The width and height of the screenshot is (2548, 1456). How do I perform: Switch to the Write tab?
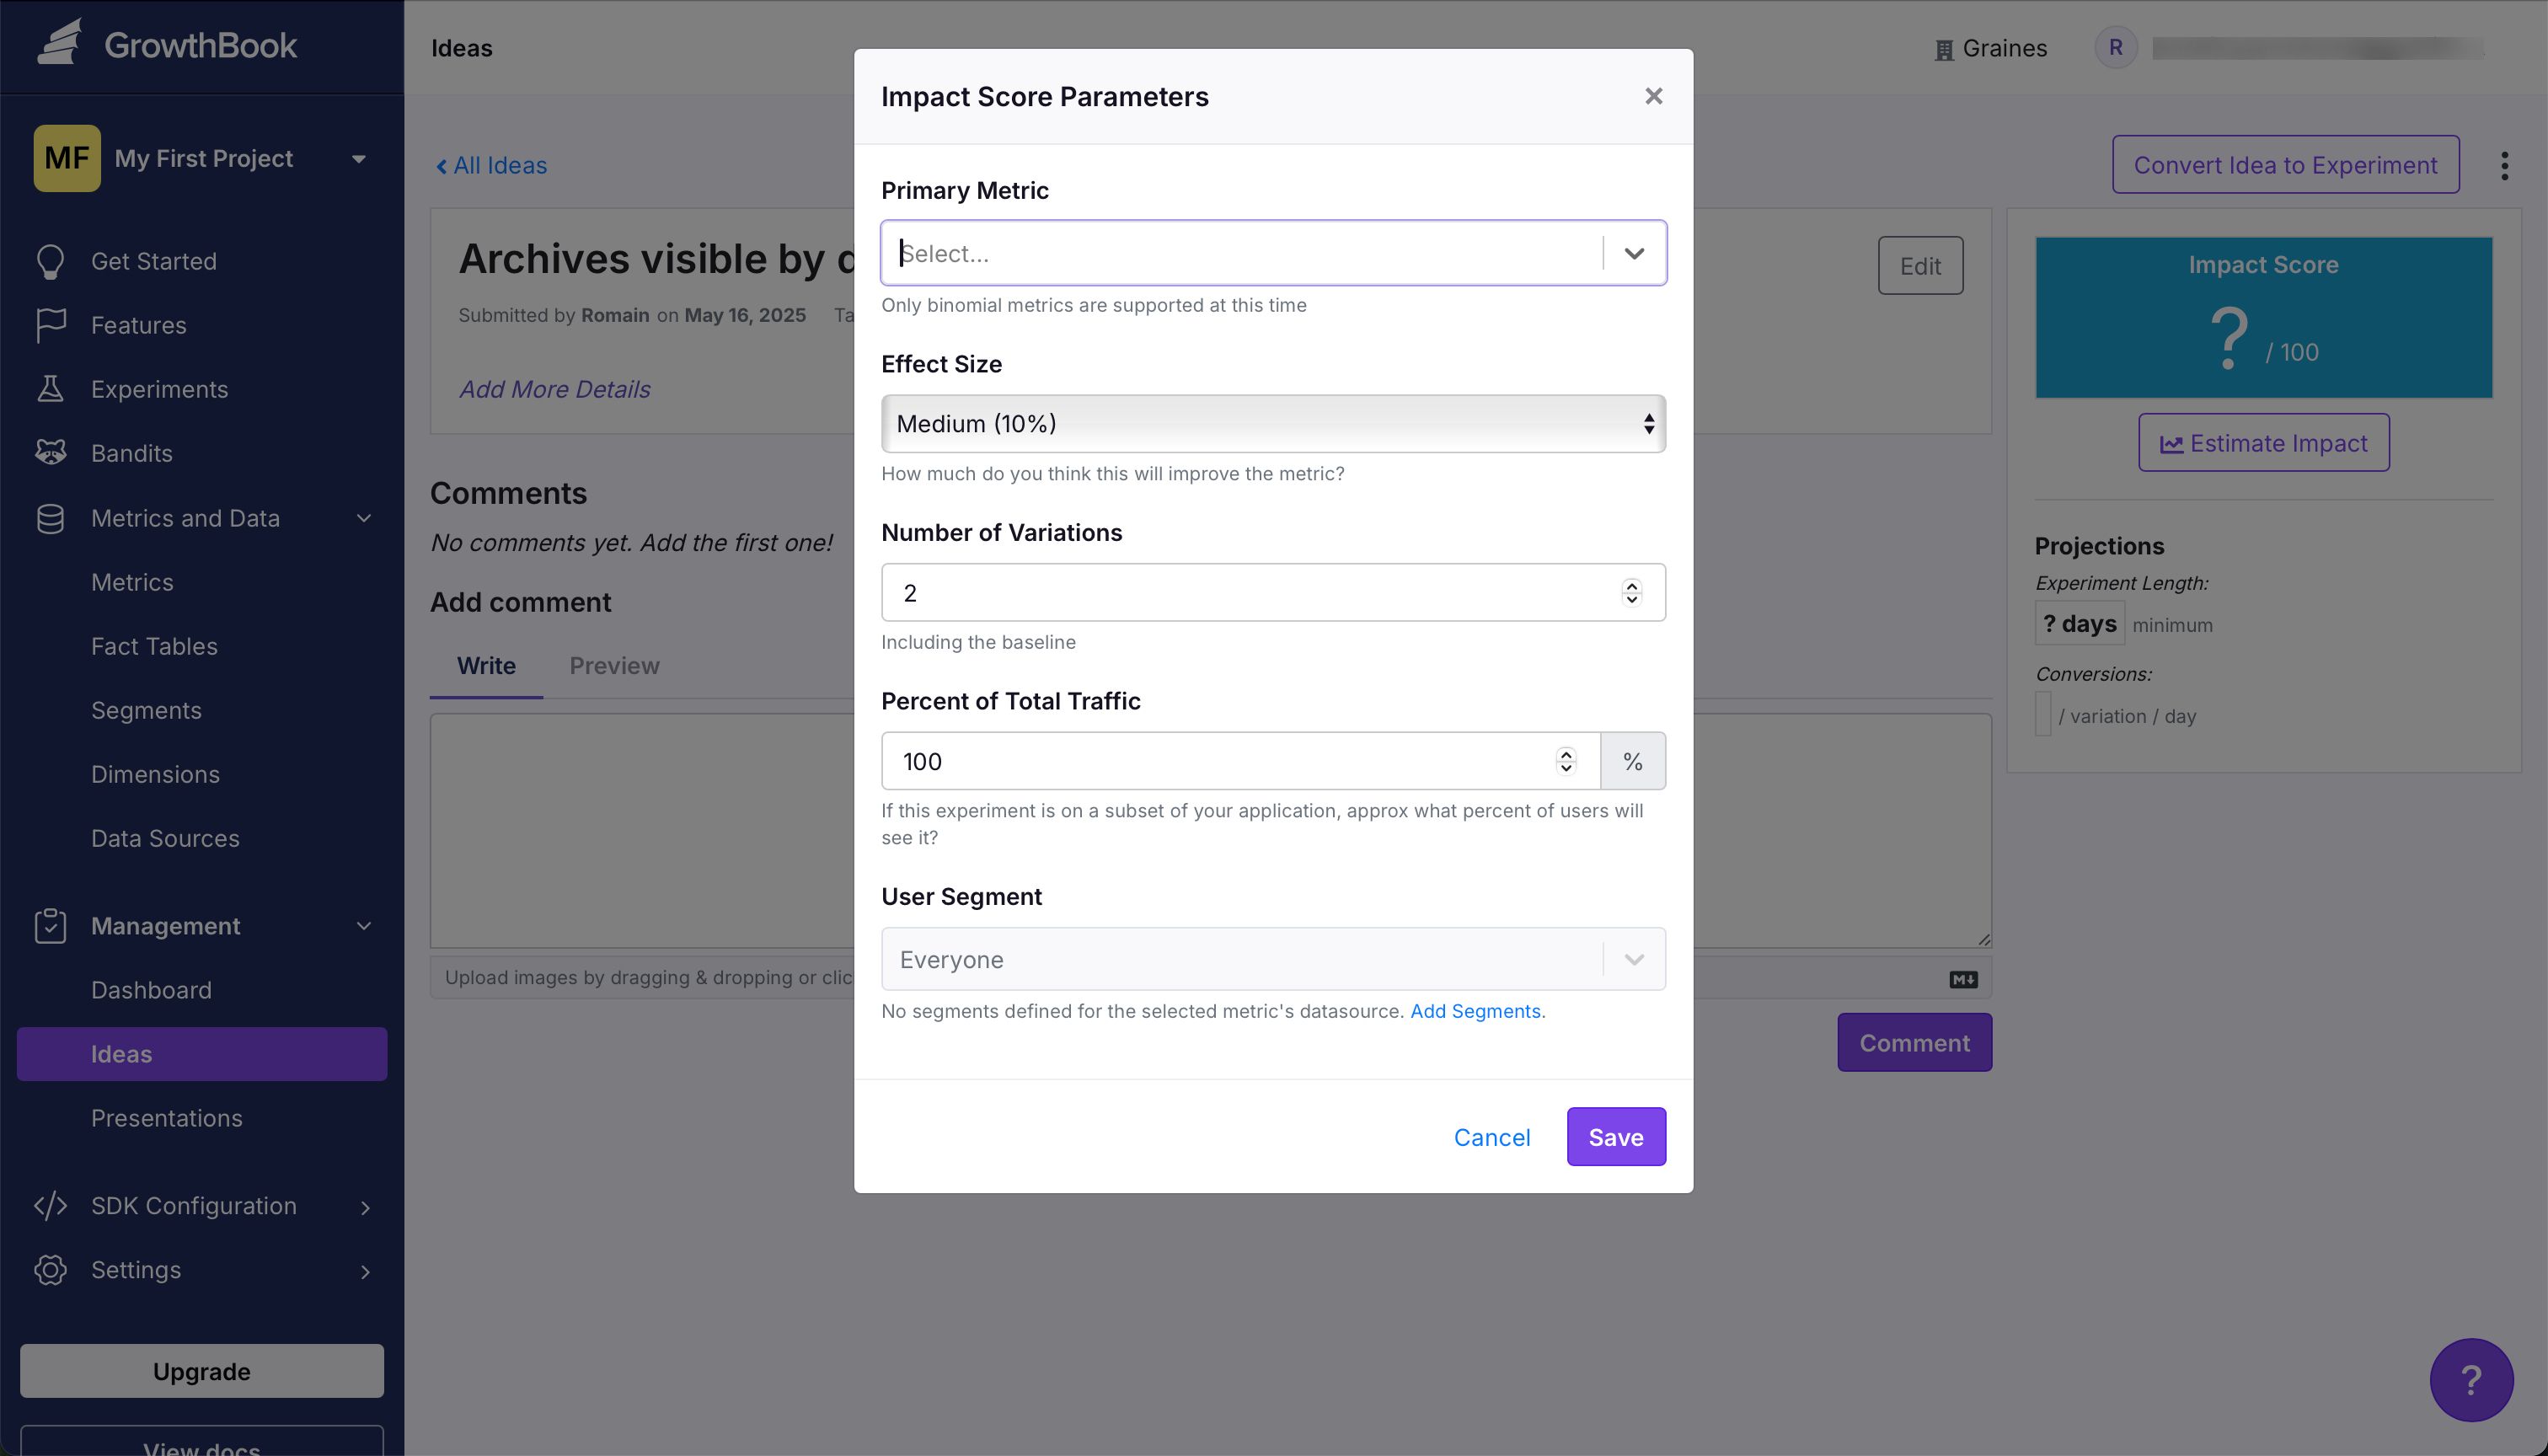click(x=486, y=666)
